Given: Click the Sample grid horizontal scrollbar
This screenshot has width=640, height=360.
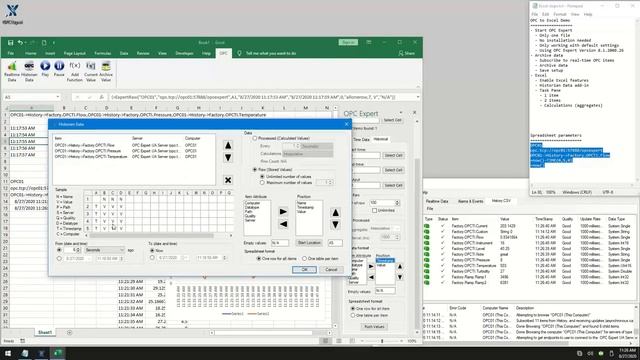Looking at the screenshot, I should [x=158, y=236].
